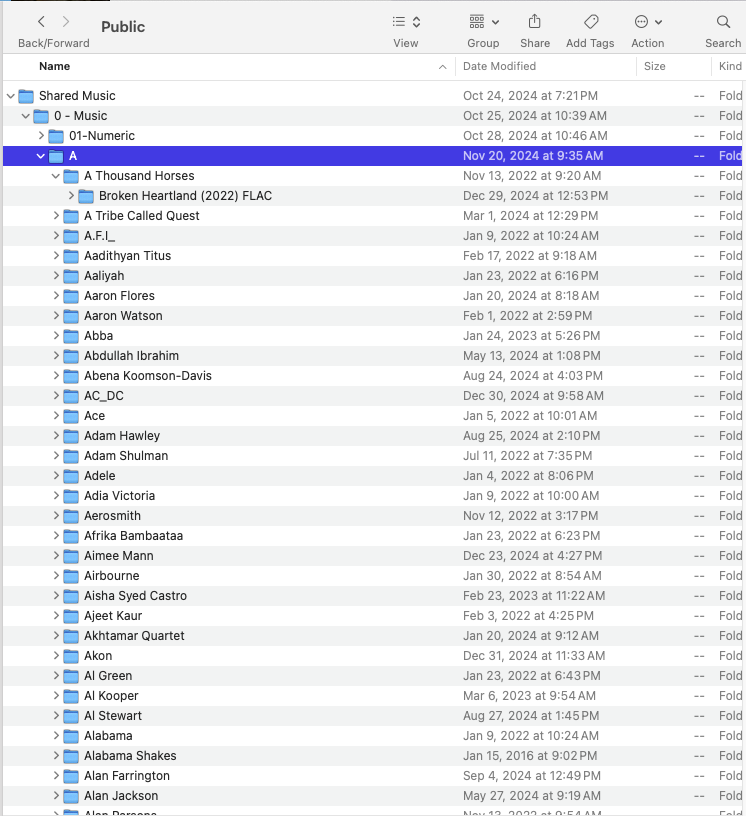Select the Aerosmith folder row

112,516
